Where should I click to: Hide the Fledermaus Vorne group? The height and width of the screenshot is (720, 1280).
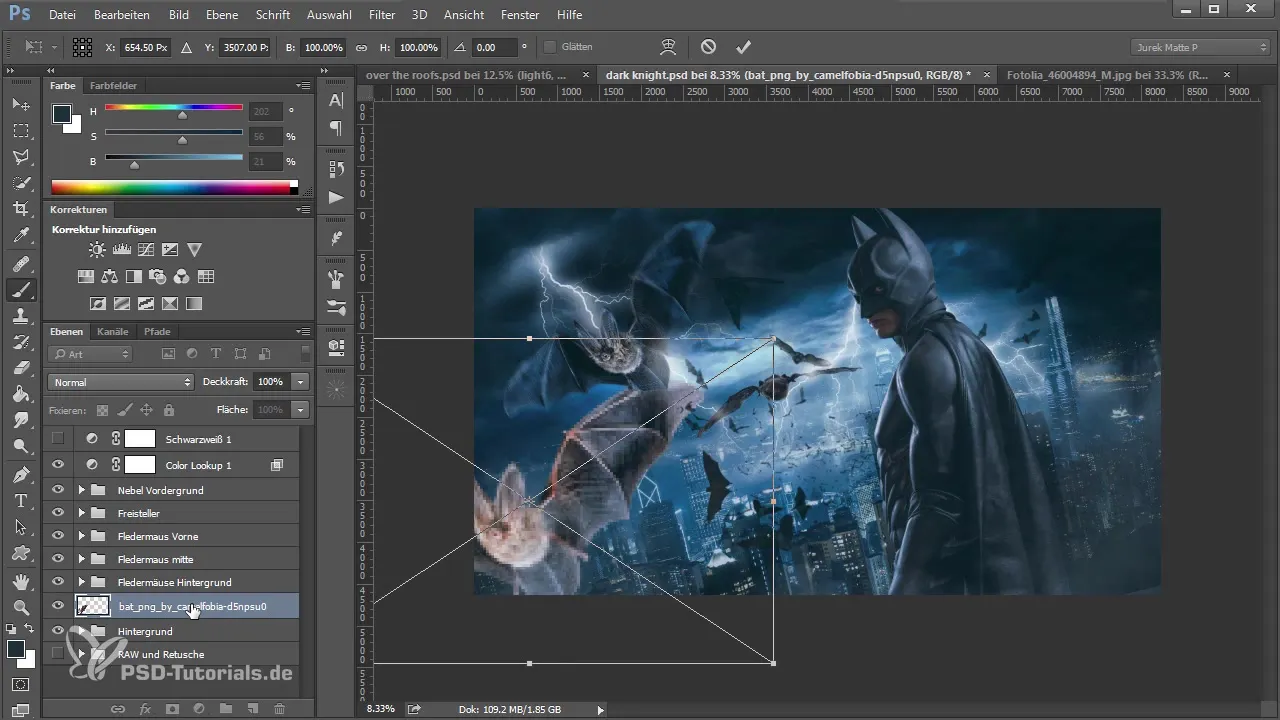(58, 536)
